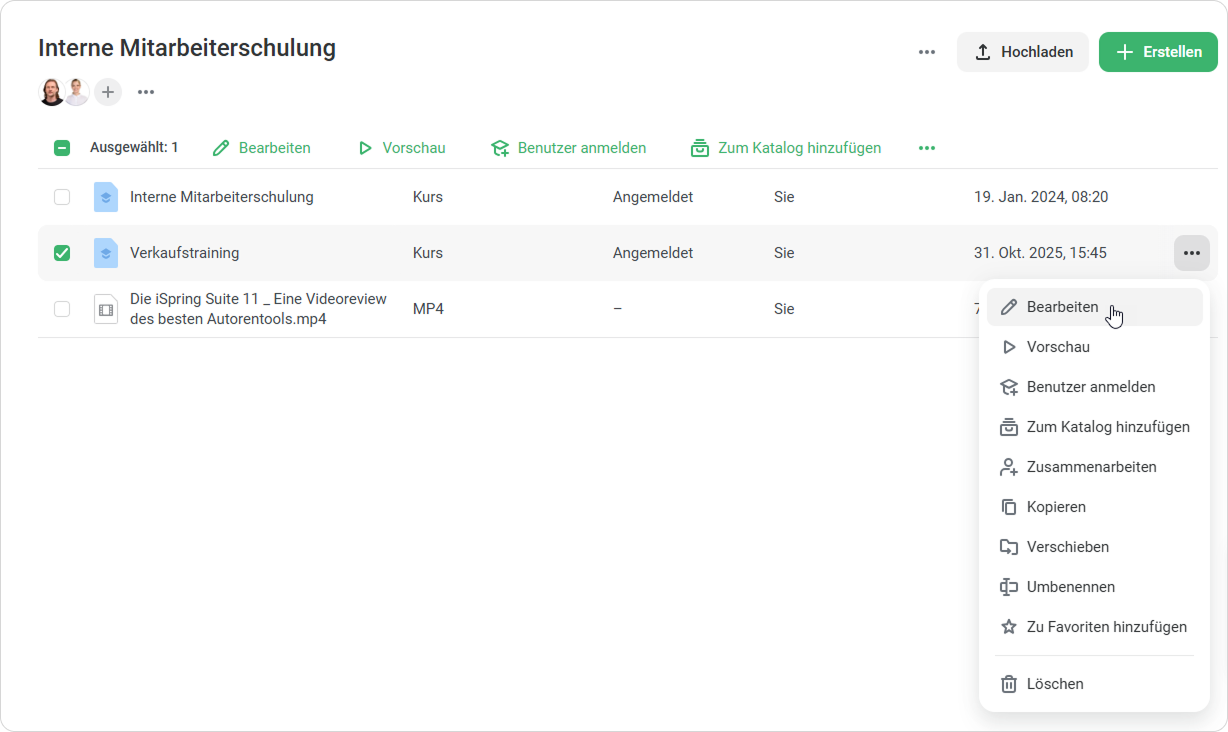Viewport: 1228px width, 732px height.
Task: Click the green Erstellen button
Action: click(x=1158, y=52)
